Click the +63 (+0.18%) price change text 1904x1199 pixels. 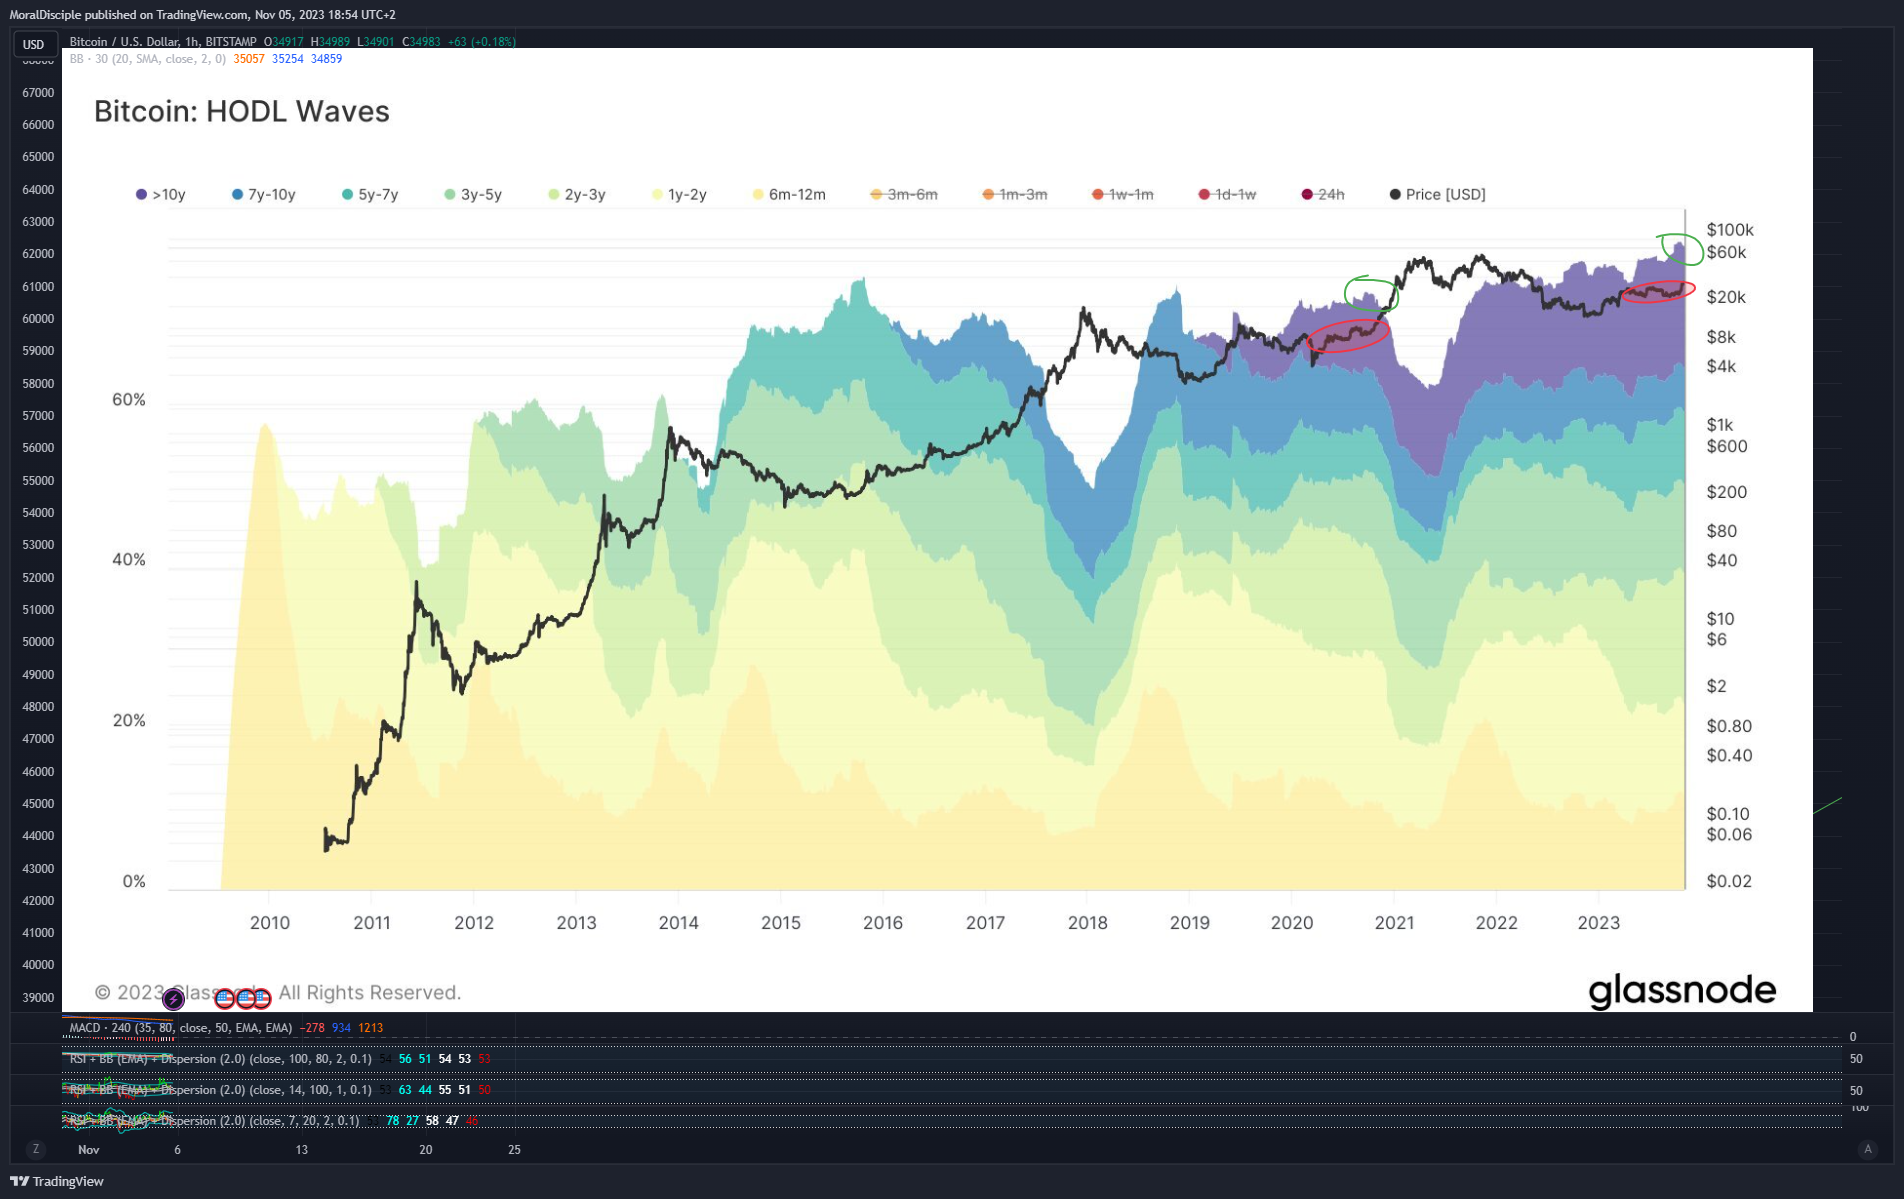[x=482, y=42]
